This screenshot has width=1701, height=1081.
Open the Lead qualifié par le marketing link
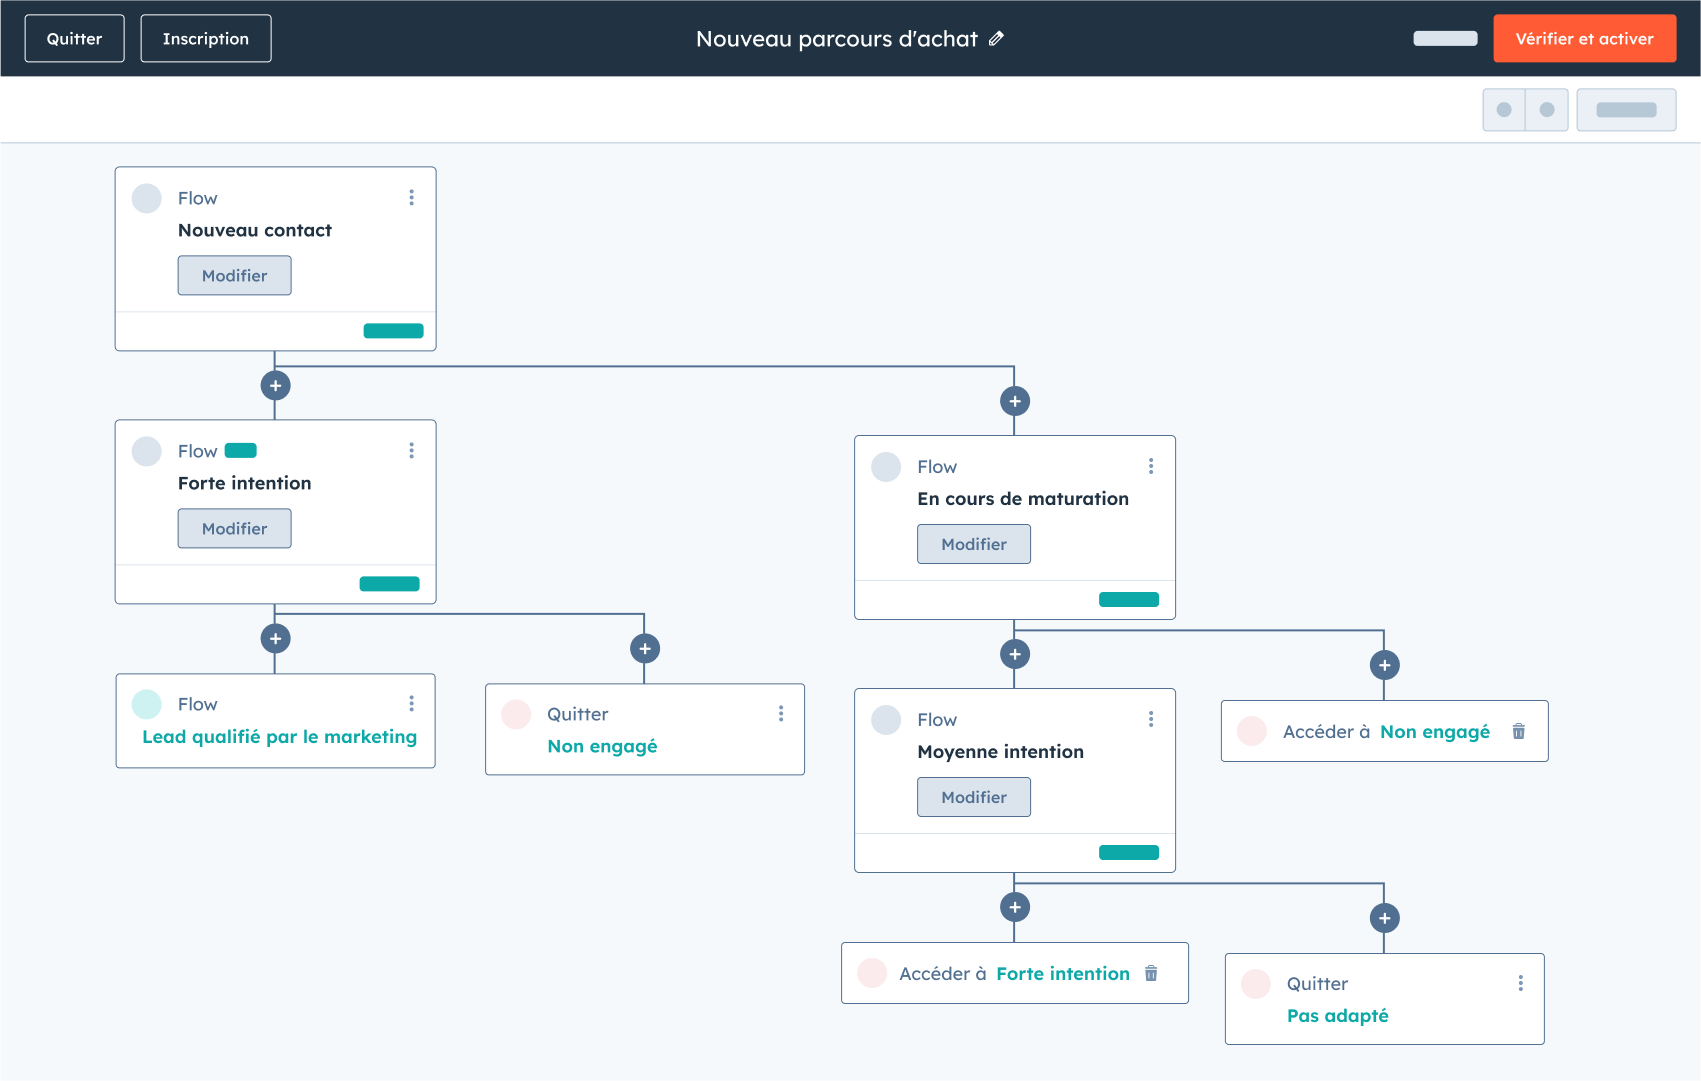point(279,737)
